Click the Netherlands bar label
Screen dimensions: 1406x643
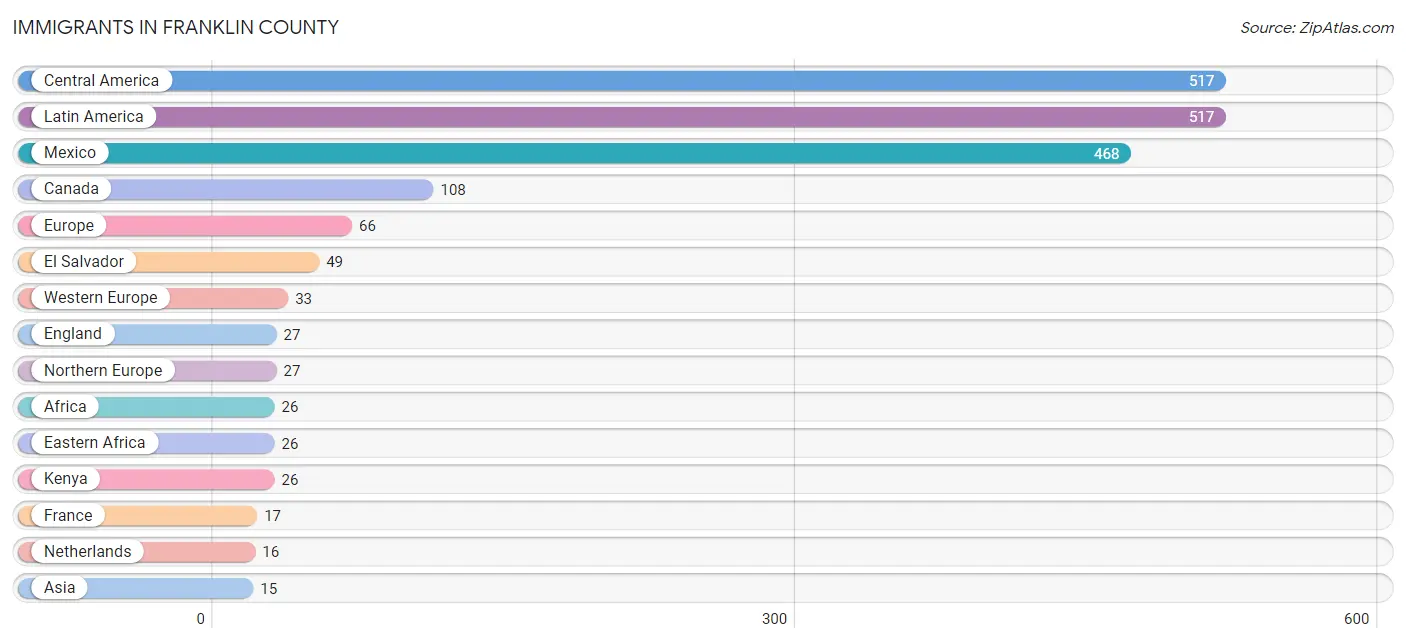point(88,552)
